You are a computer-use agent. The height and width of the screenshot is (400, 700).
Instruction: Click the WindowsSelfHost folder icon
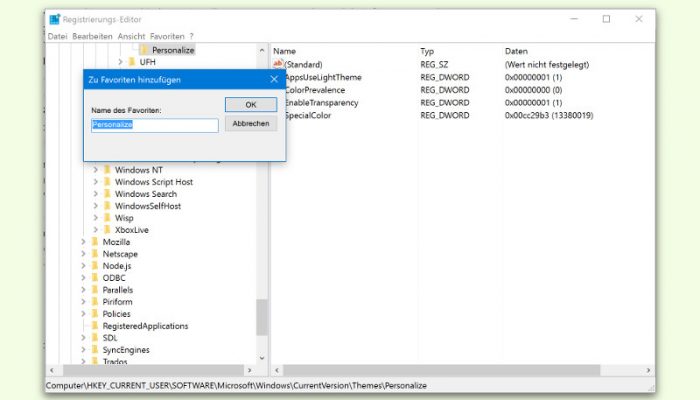(107, 206)
